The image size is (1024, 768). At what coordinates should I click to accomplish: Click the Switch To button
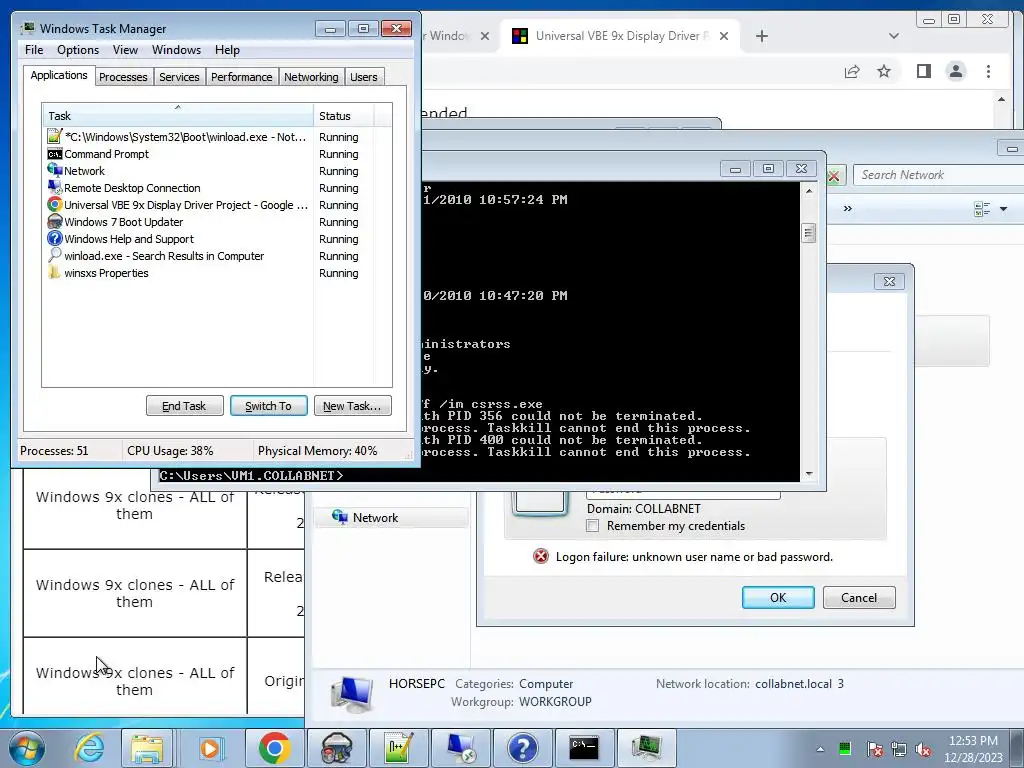268,406
